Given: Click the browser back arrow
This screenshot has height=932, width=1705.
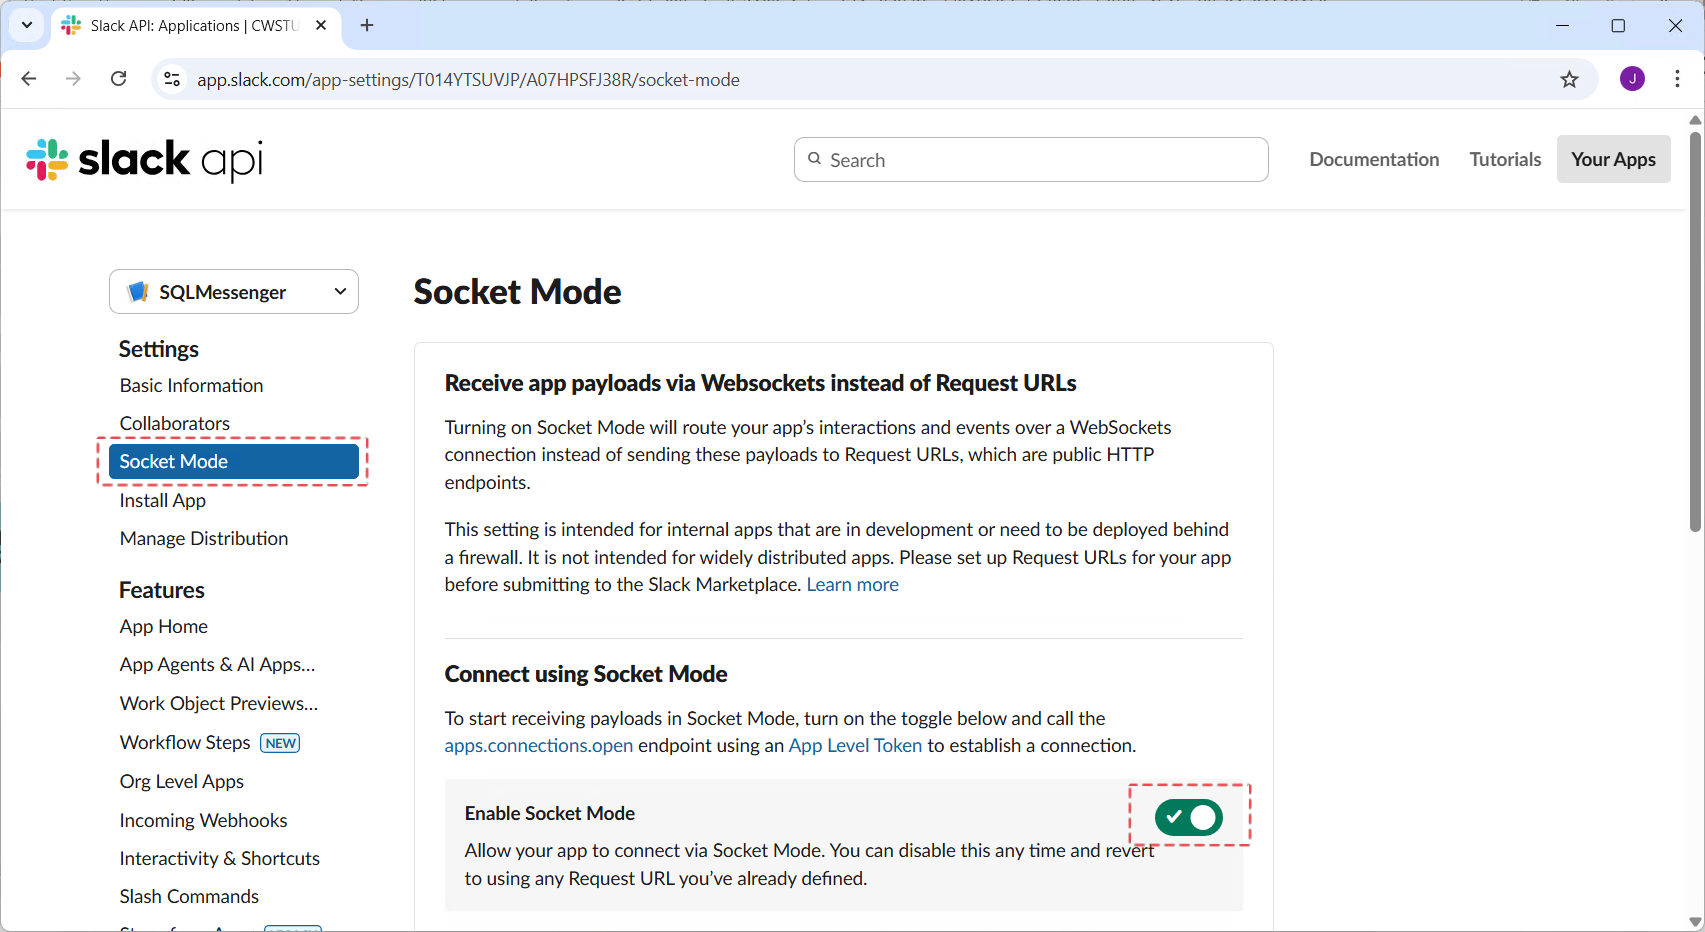Looking at the screenshot, I should tap(29, 79).
